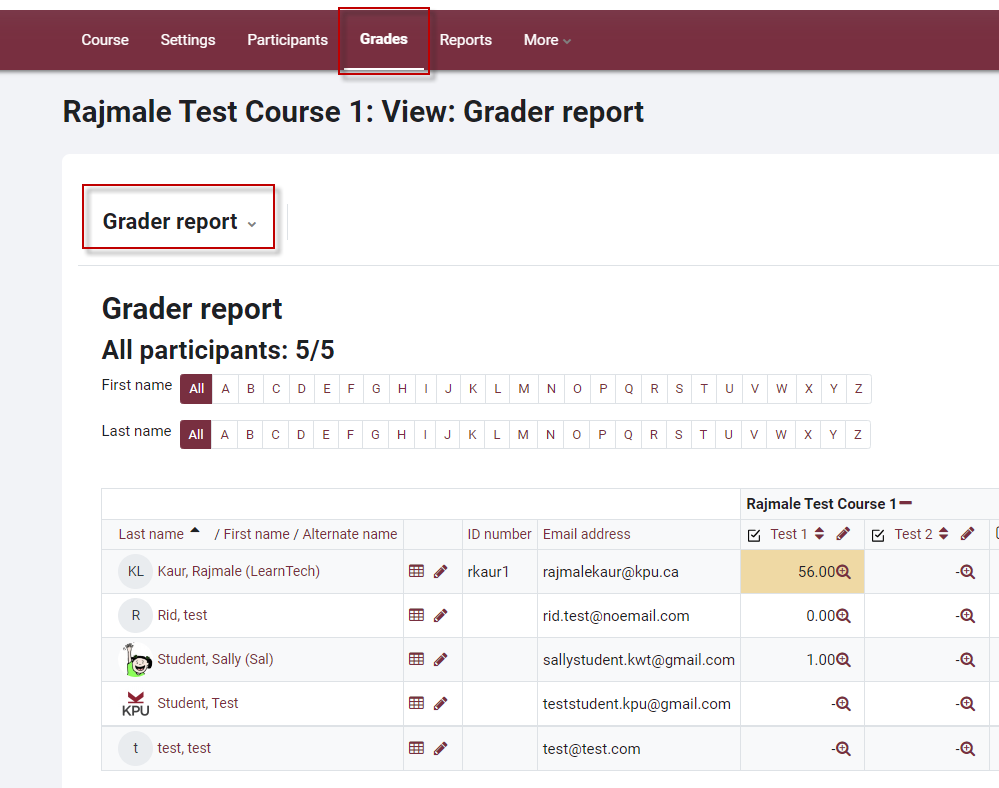
Task: Click the 56.00 grade cell
Action: coord(802,571)
